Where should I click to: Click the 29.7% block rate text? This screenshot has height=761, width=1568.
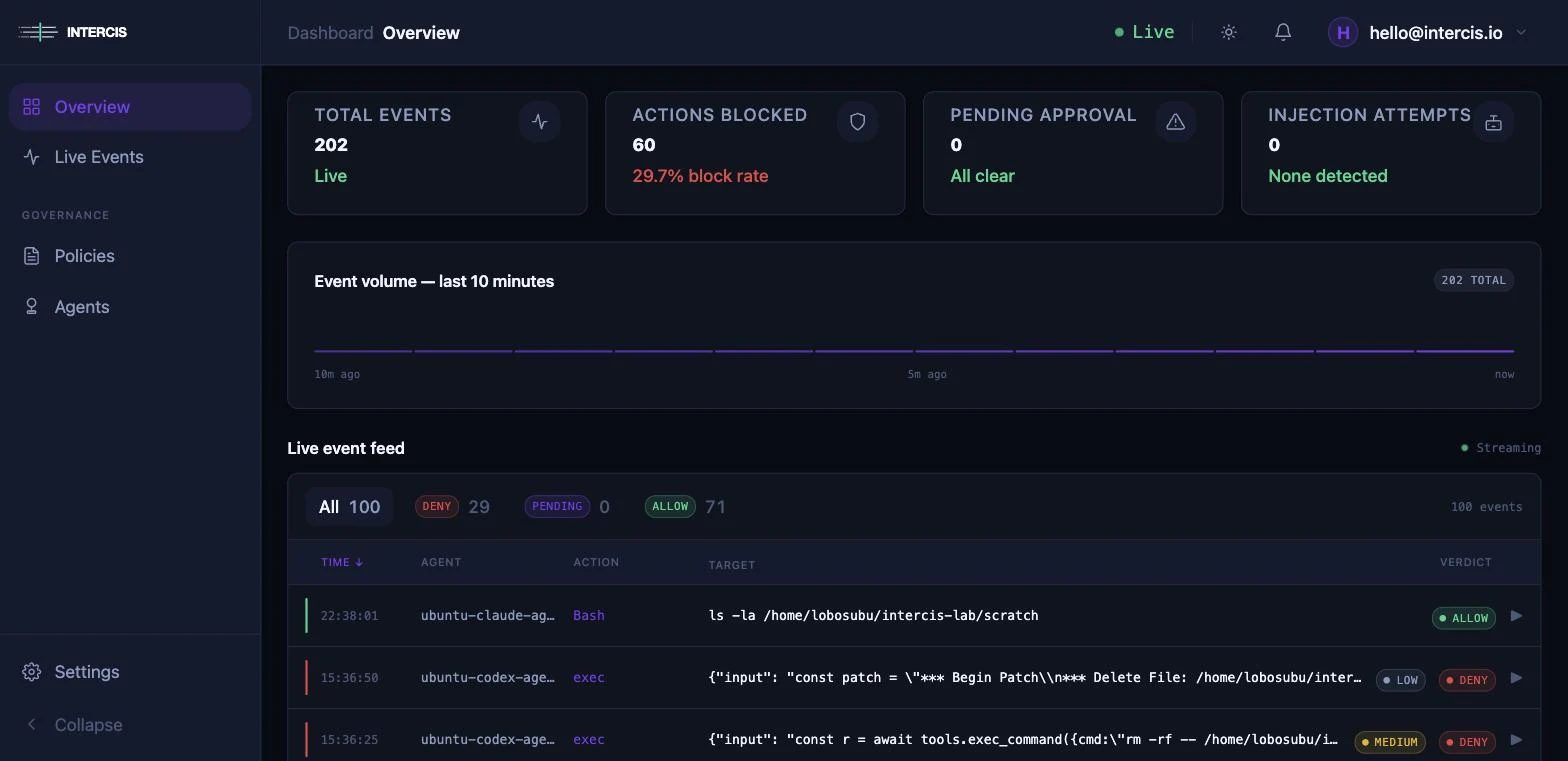coord(700,176)
